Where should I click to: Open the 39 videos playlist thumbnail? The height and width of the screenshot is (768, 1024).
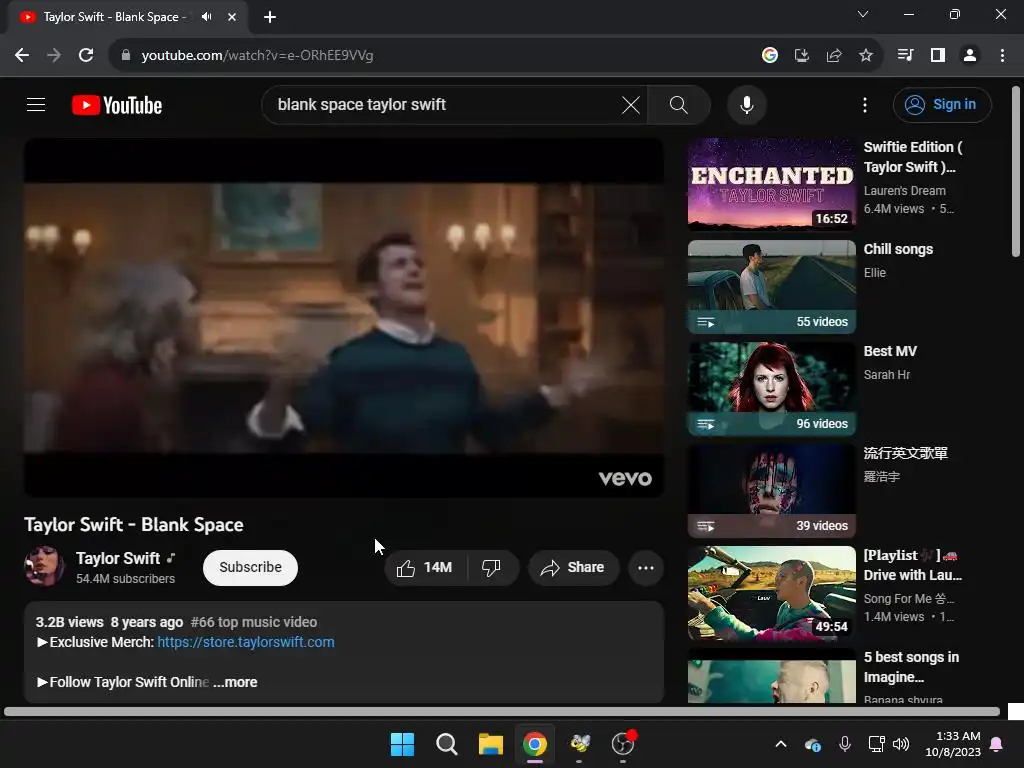[771, 490]
